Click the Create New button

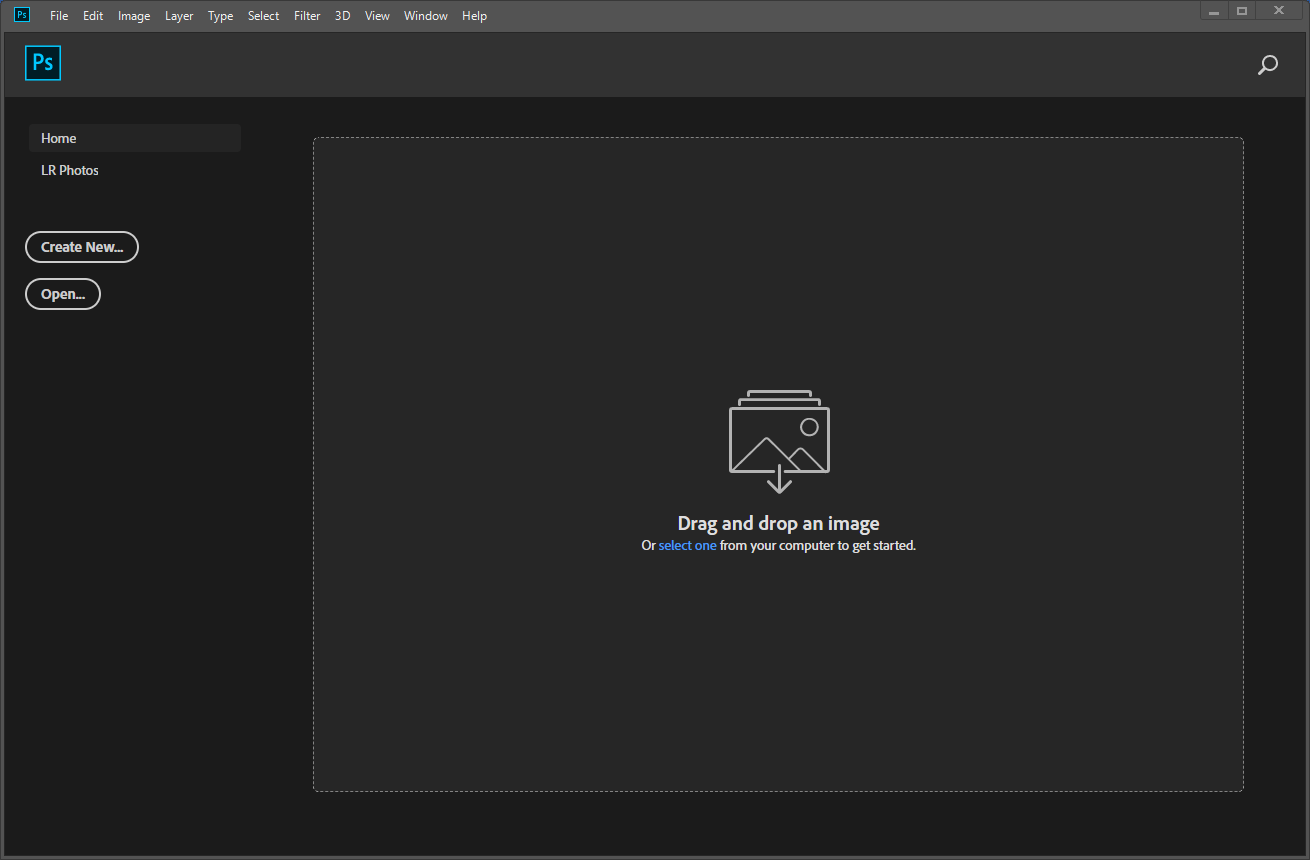point(81,247)
